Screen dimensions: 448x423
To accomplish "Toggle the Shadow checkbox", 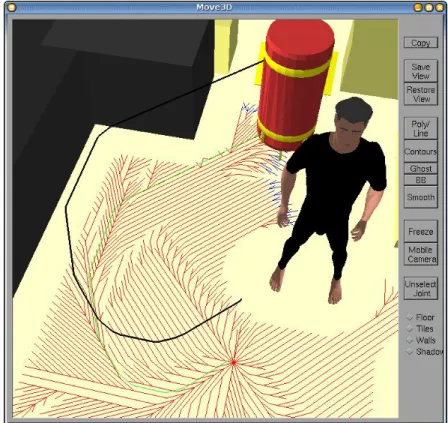I will [410, 352].
